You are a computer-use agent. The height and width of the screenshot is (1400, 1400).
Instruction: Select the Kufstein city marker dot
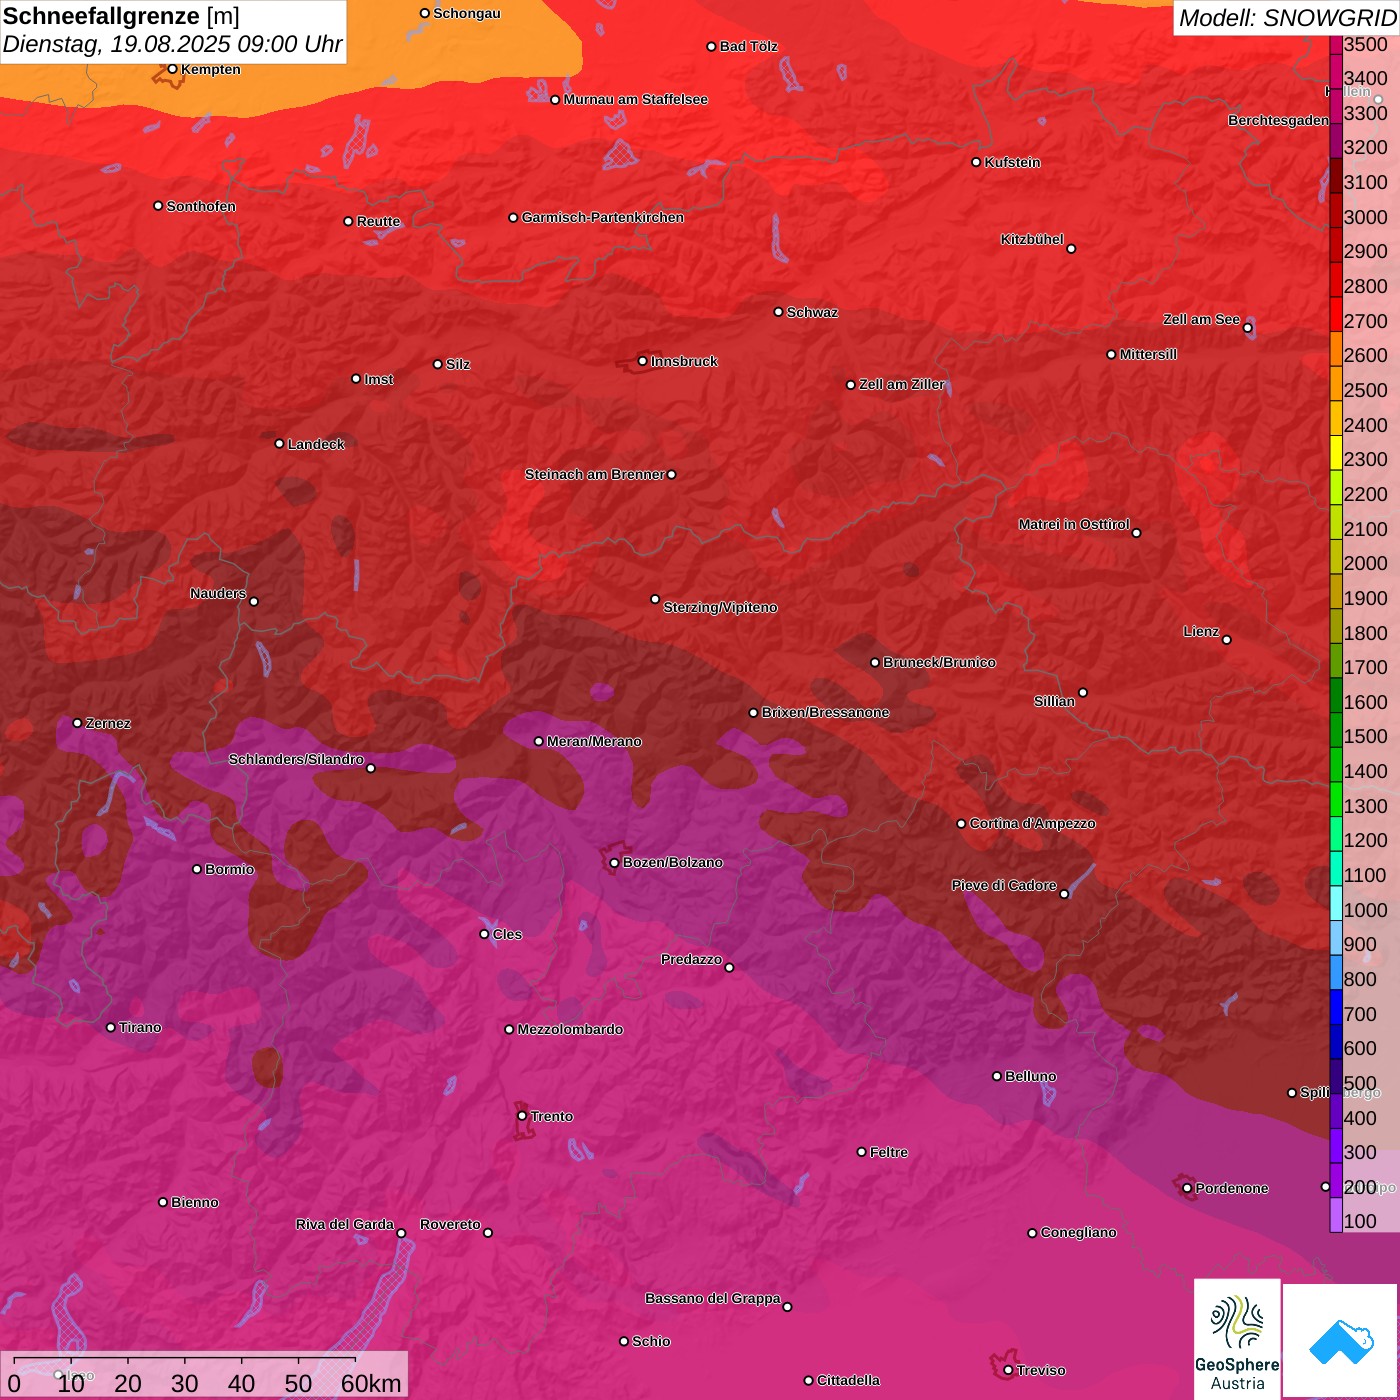coord(976,162)
